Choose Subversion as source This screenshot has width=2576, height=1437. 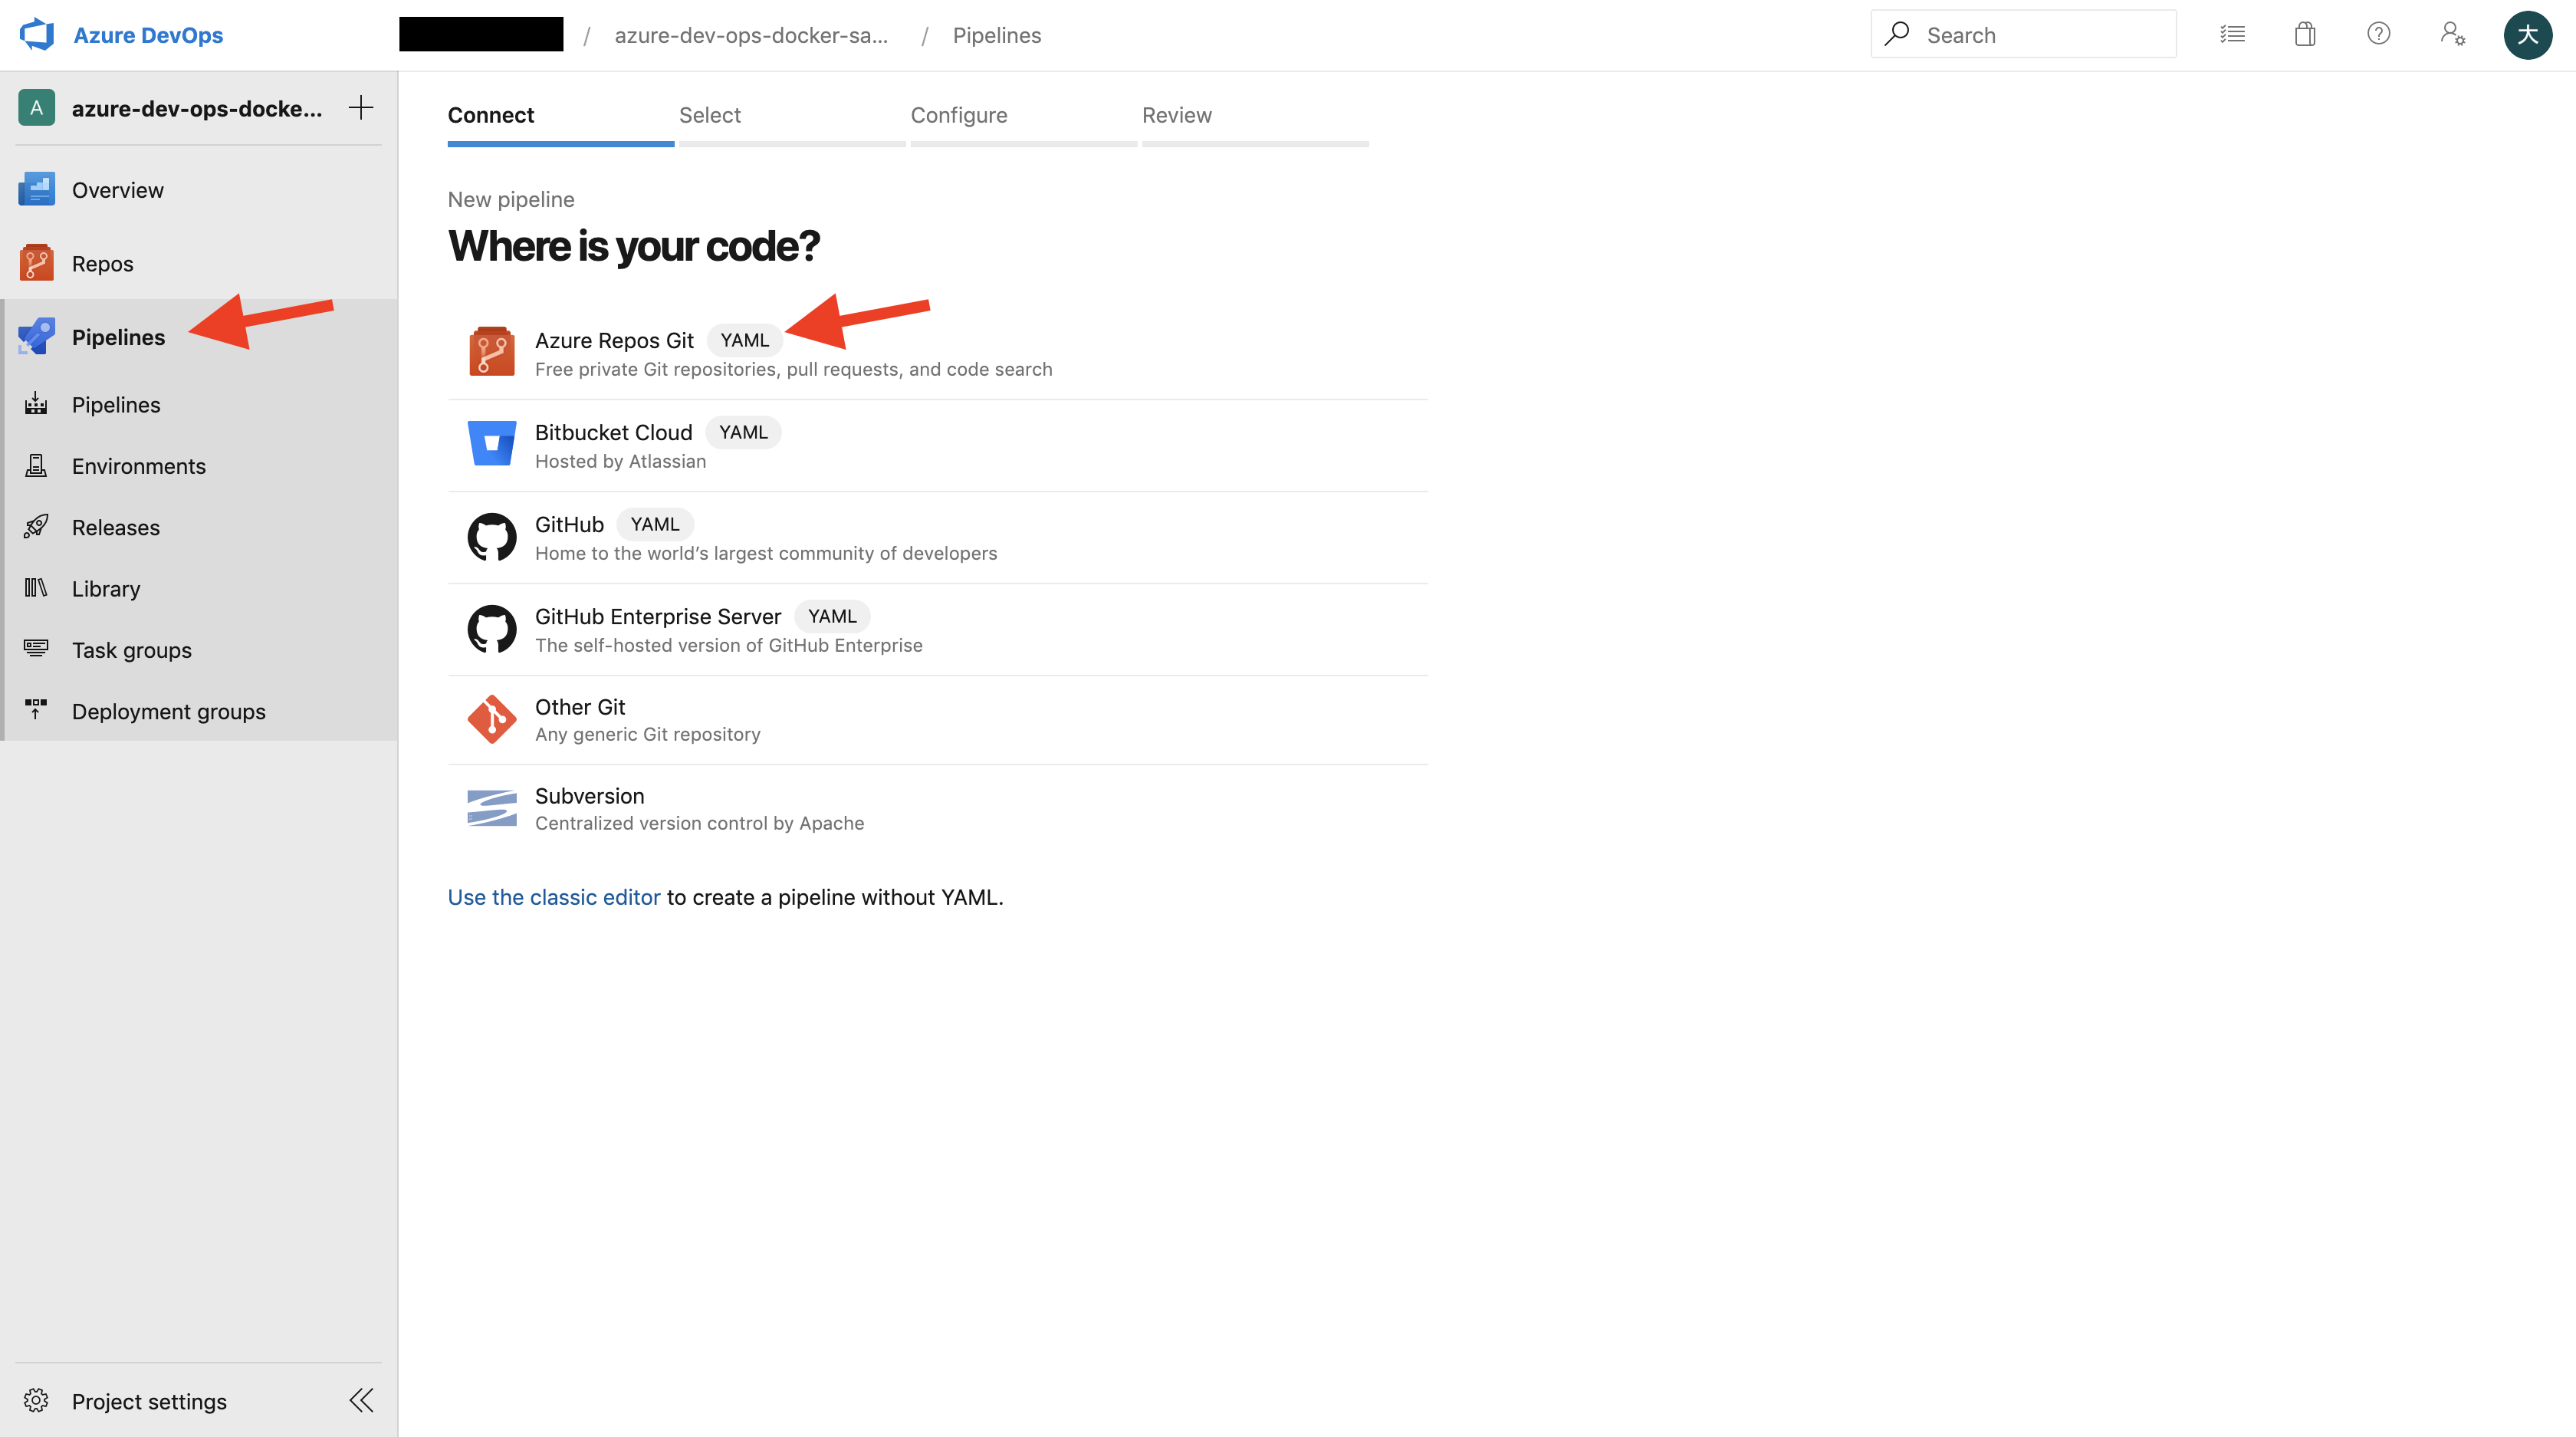click(x=937, y=809)
